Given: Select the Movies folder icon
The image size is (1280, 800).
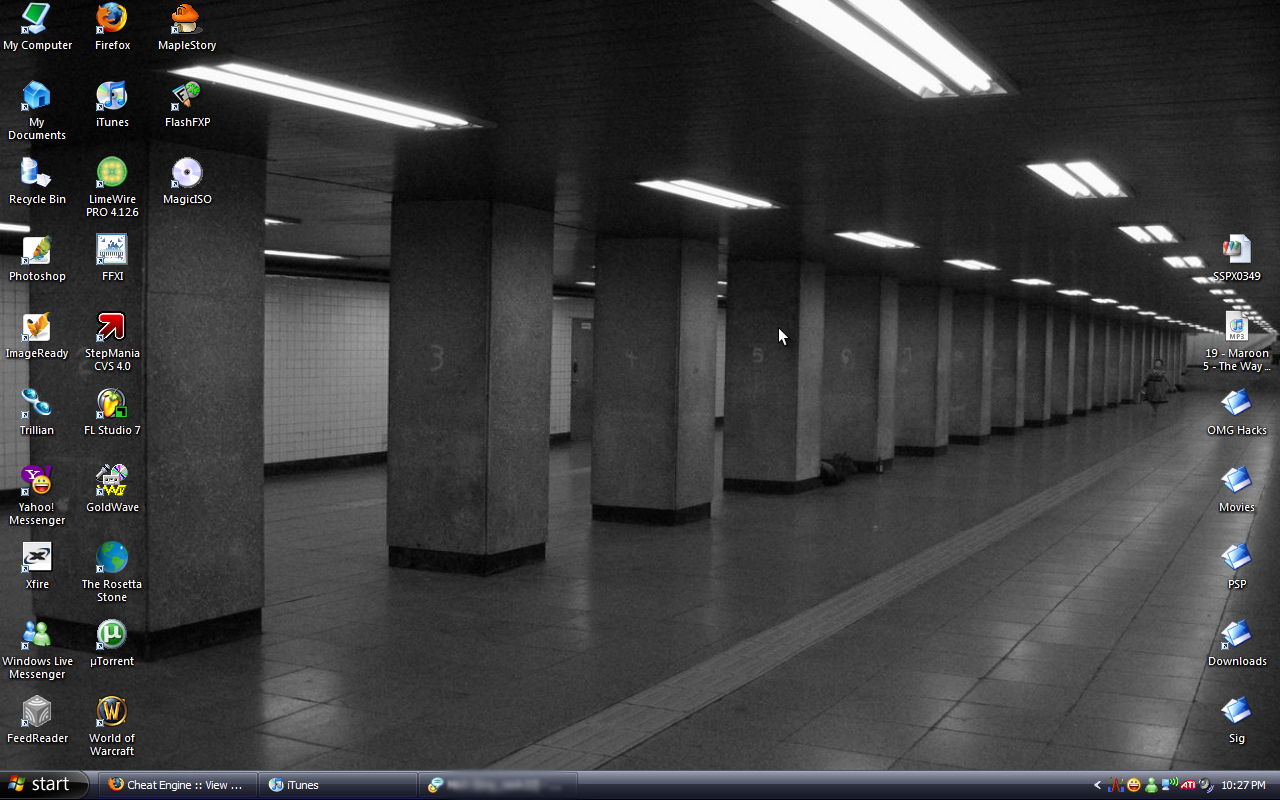Looking at the screenshot, I should (x=1237, y=489).
